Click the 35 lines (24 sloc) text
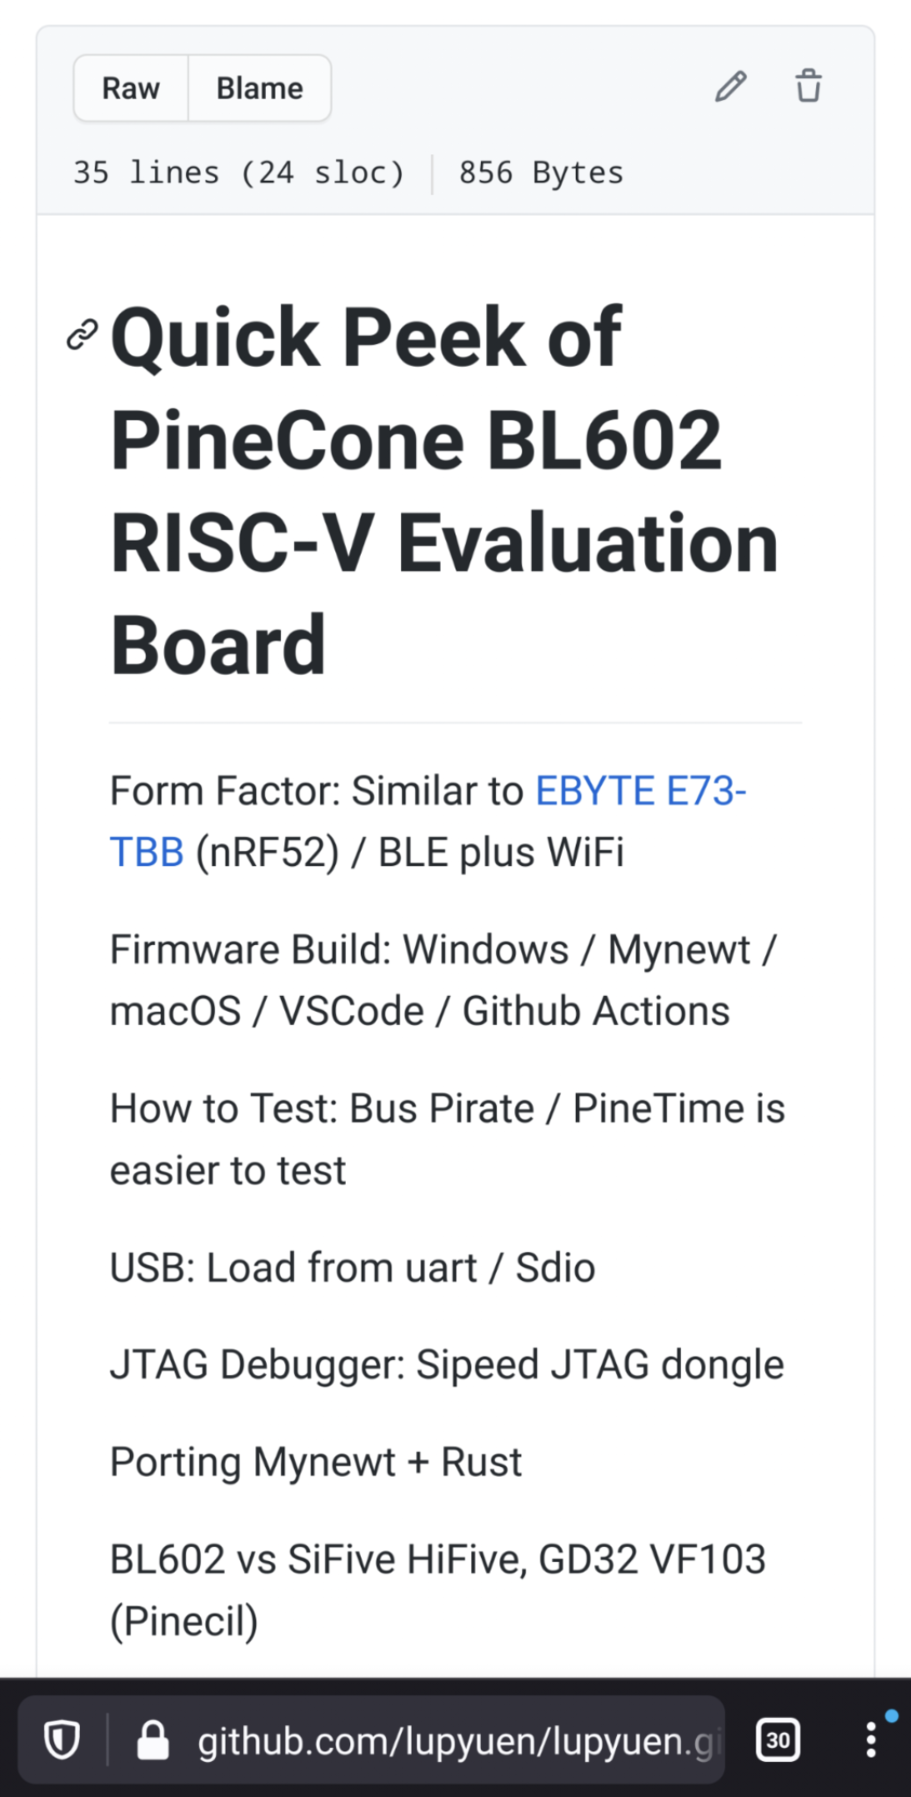Image resolution: width=911 pixels, height=1797 pixels. pyautogui.click(x=239, y=173)
